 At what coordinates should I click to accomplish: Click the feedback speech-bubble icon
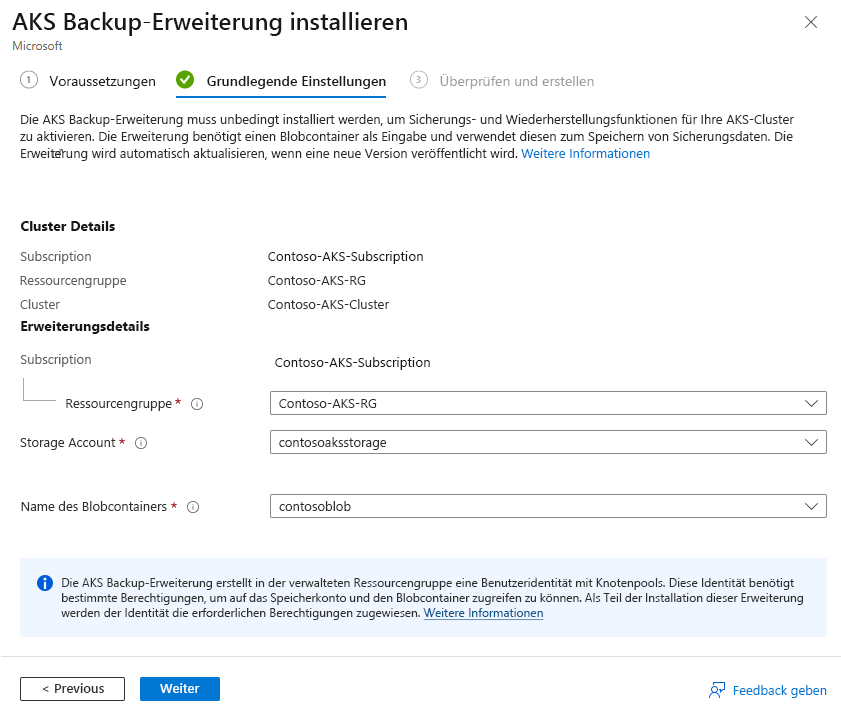[x=717, y=690]
